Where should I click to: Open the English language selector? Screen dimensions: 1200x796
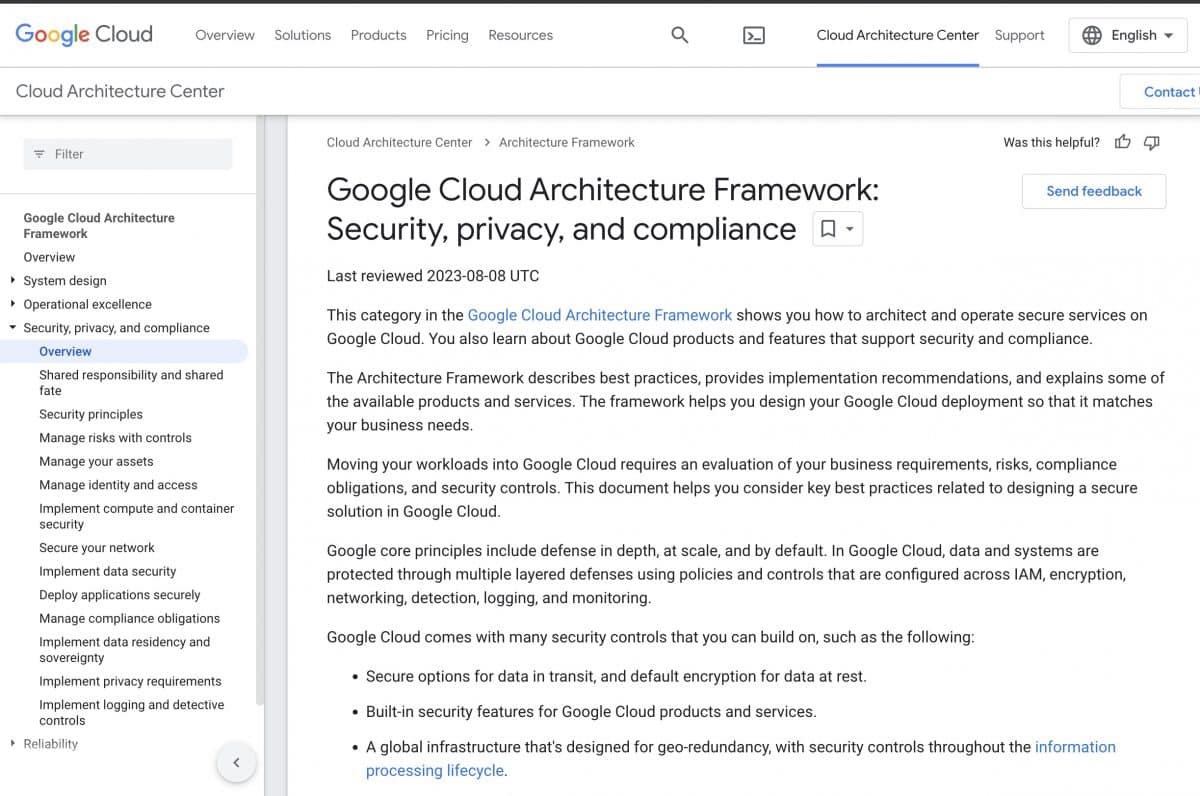pos(1140,35)
